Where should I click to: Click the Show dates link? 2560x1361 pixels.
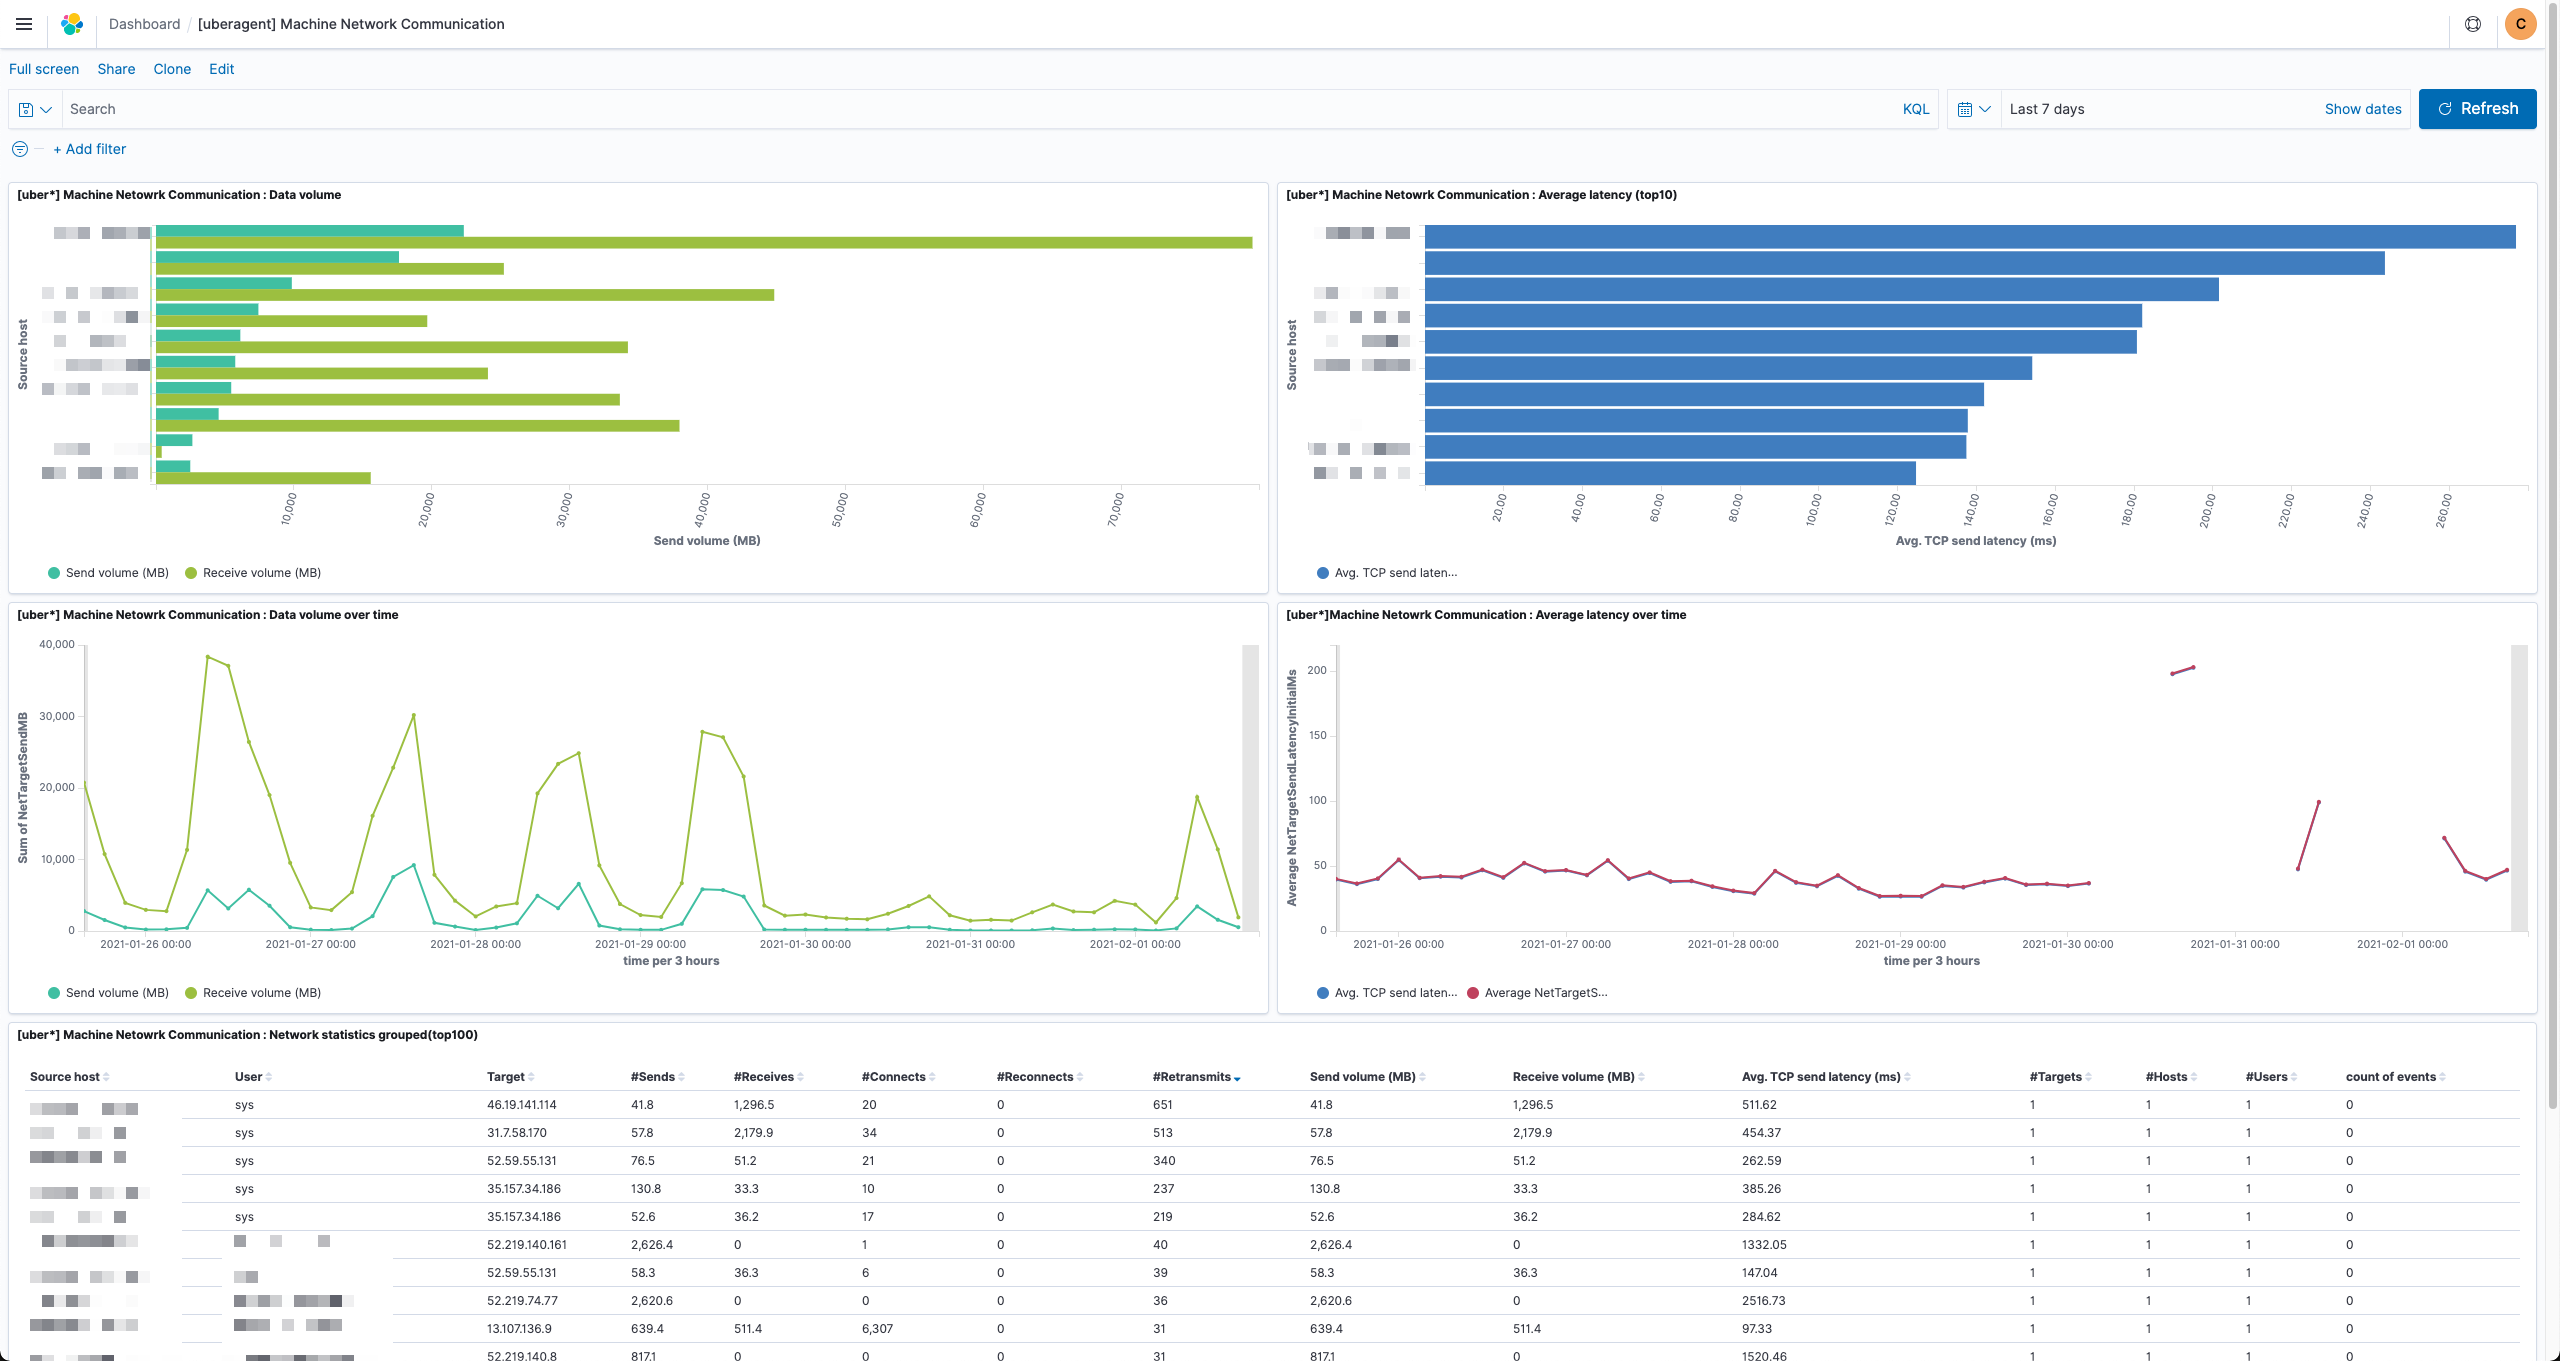2362,109
